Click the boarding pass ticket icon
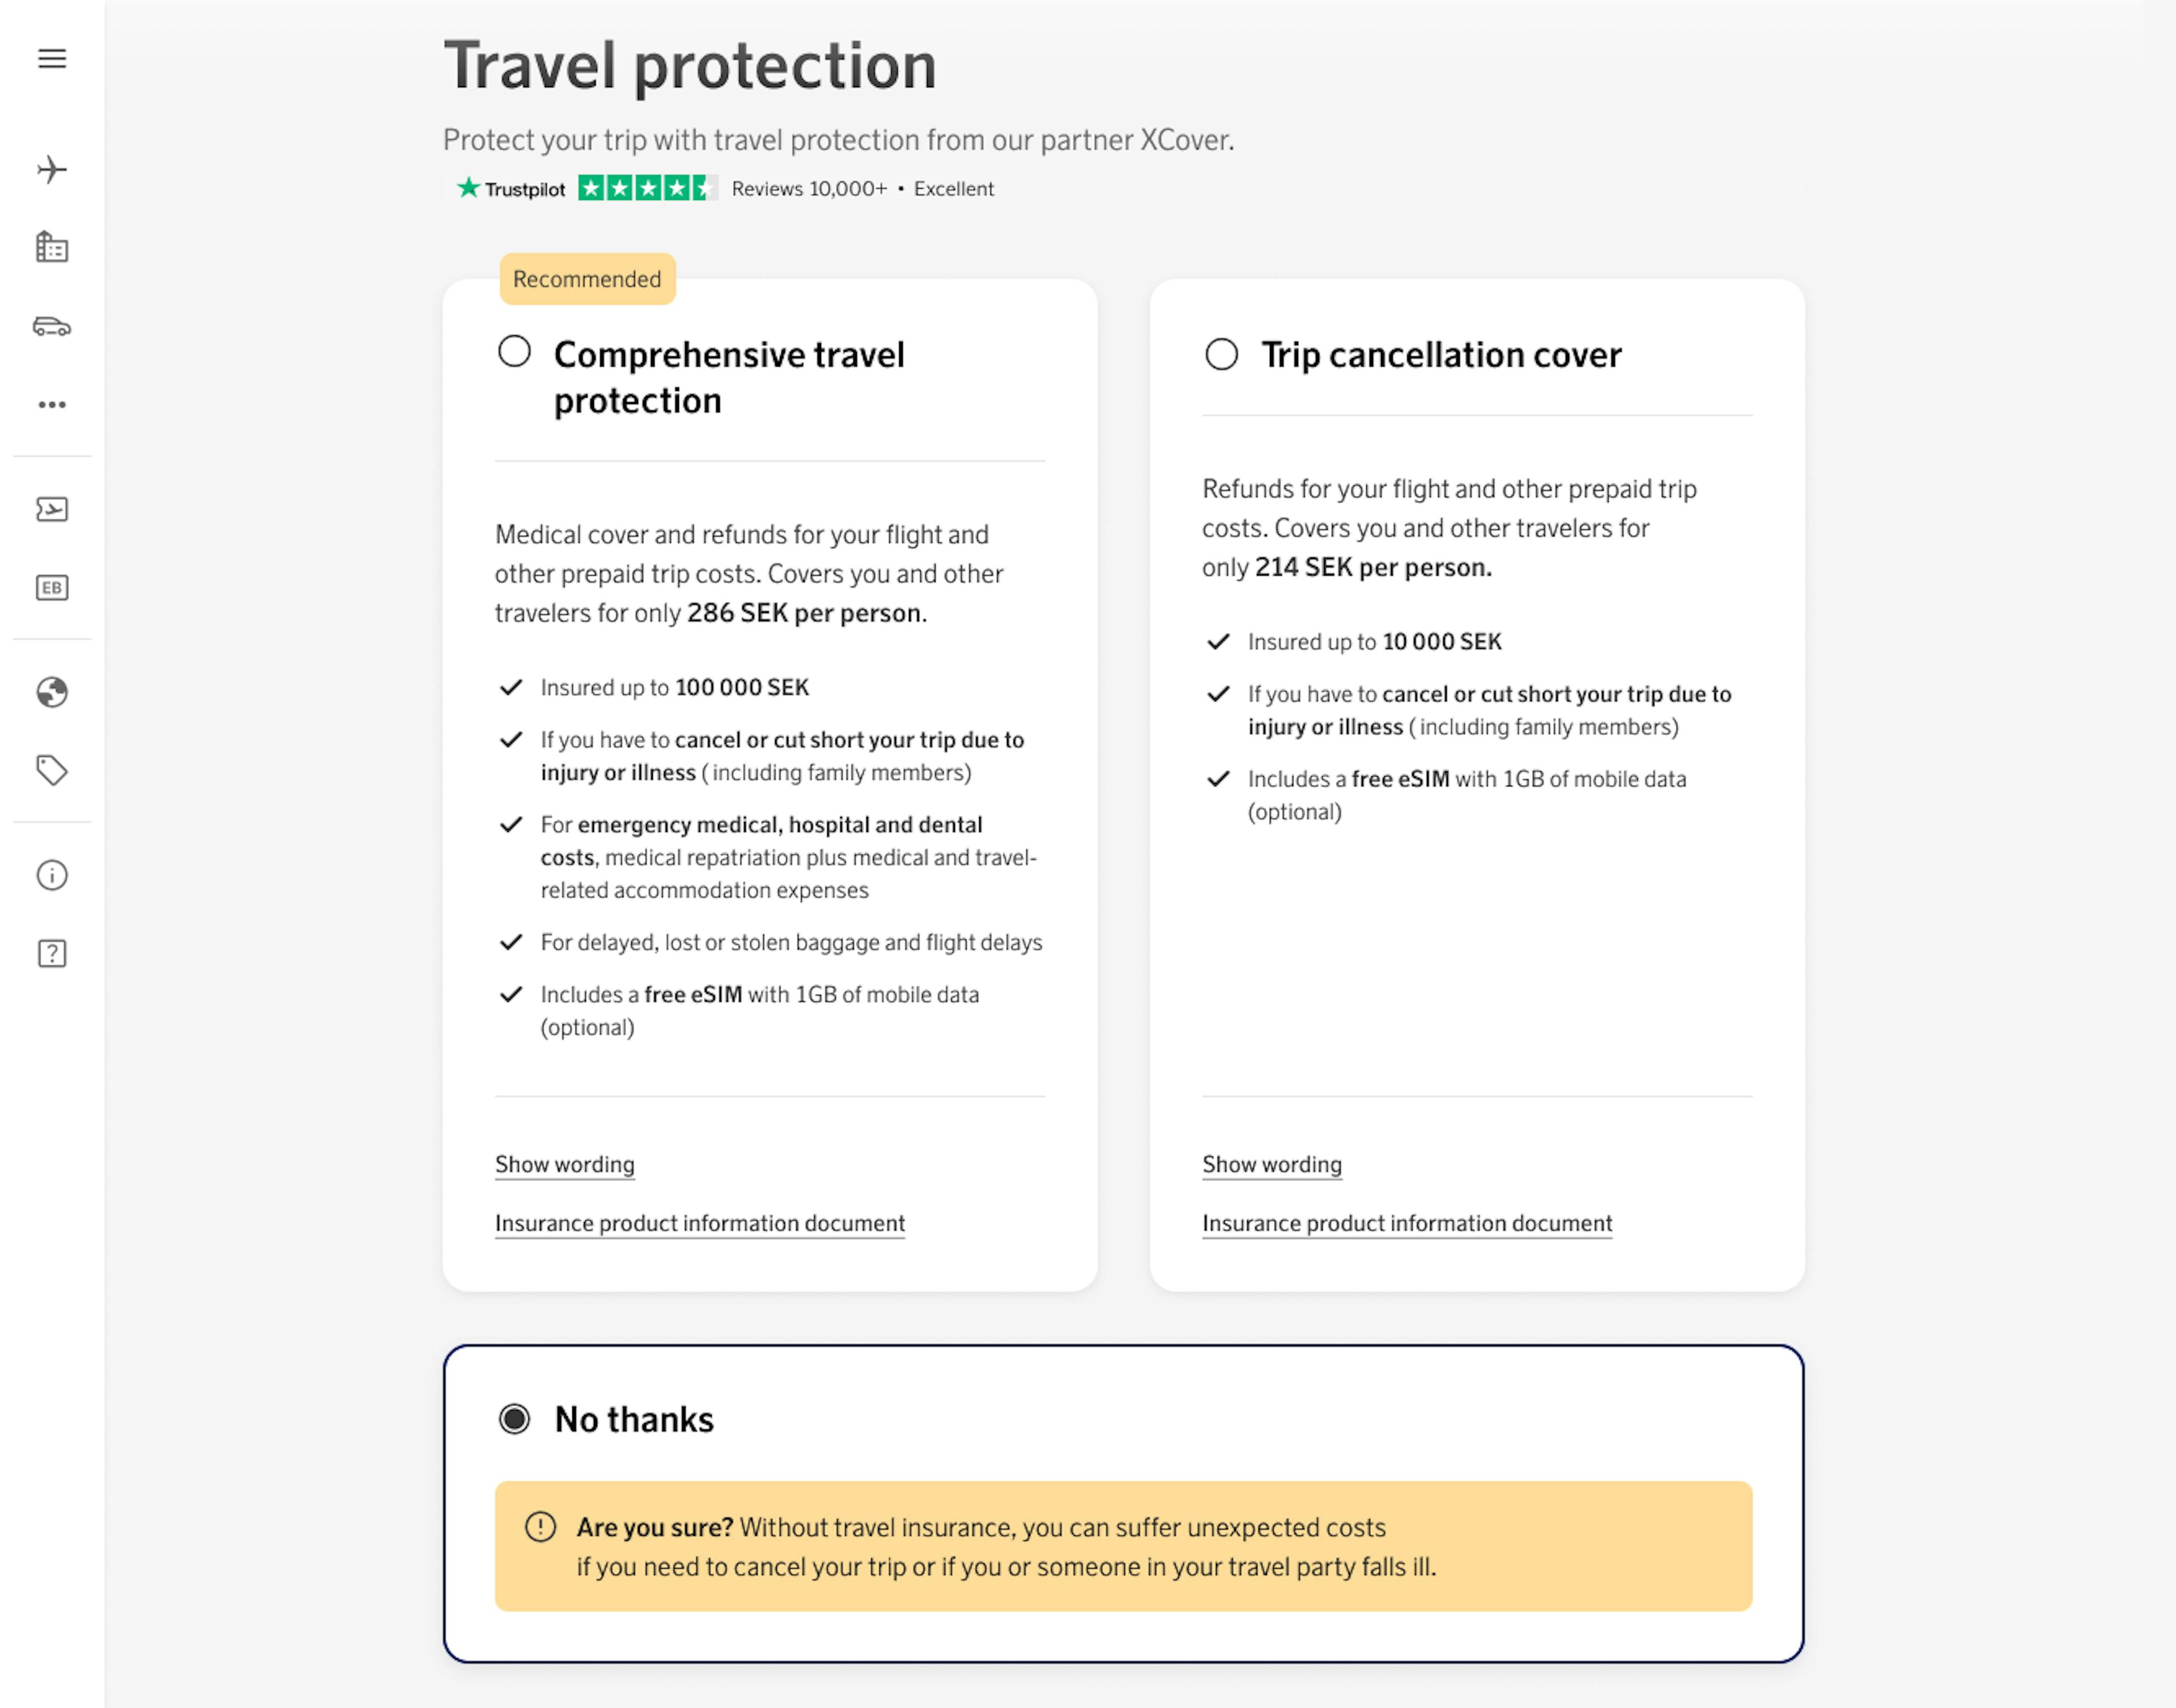Image resolution: width=2176 pixels, height=1708 pixels. point(52,509)
